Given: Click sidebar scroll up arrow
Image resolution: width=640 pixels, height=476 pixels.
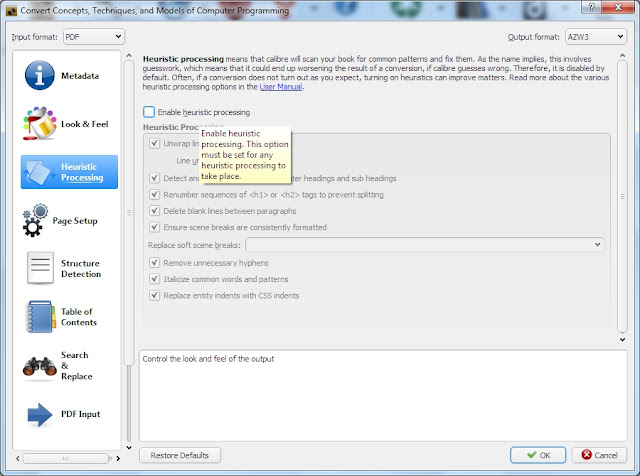Looking at the screenshot, I should [x=129, y=56].
